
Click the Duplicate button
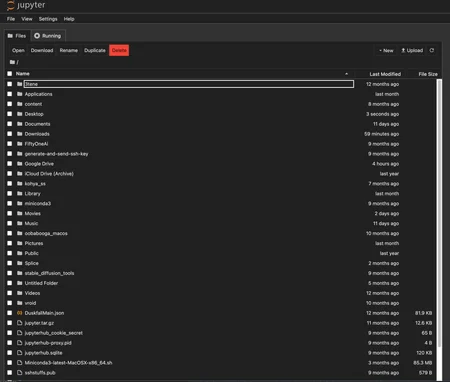pos(95,50)
